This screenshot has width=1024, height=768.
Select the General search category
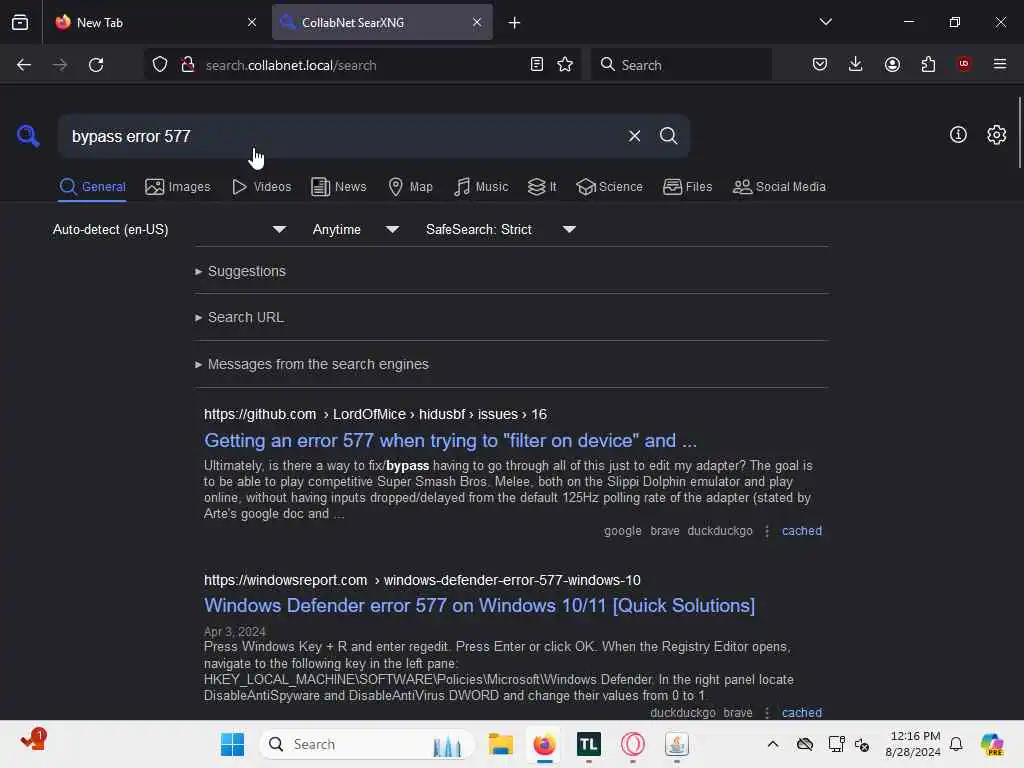click(92, 187)
